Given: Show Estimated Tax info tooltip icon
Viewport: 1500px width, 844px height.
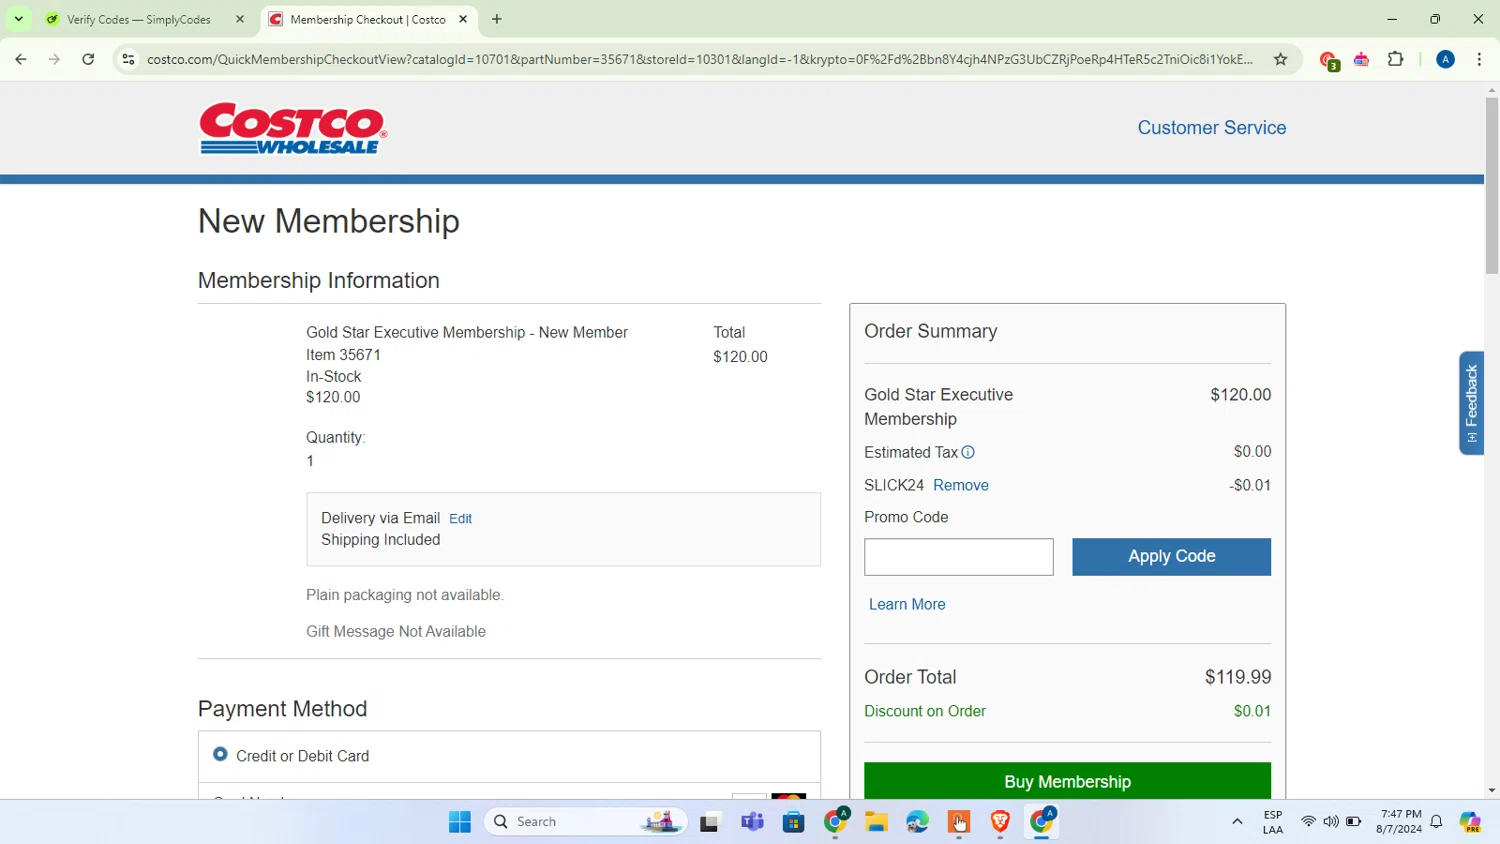Looking at the screenshot, I should click(968, 452).
